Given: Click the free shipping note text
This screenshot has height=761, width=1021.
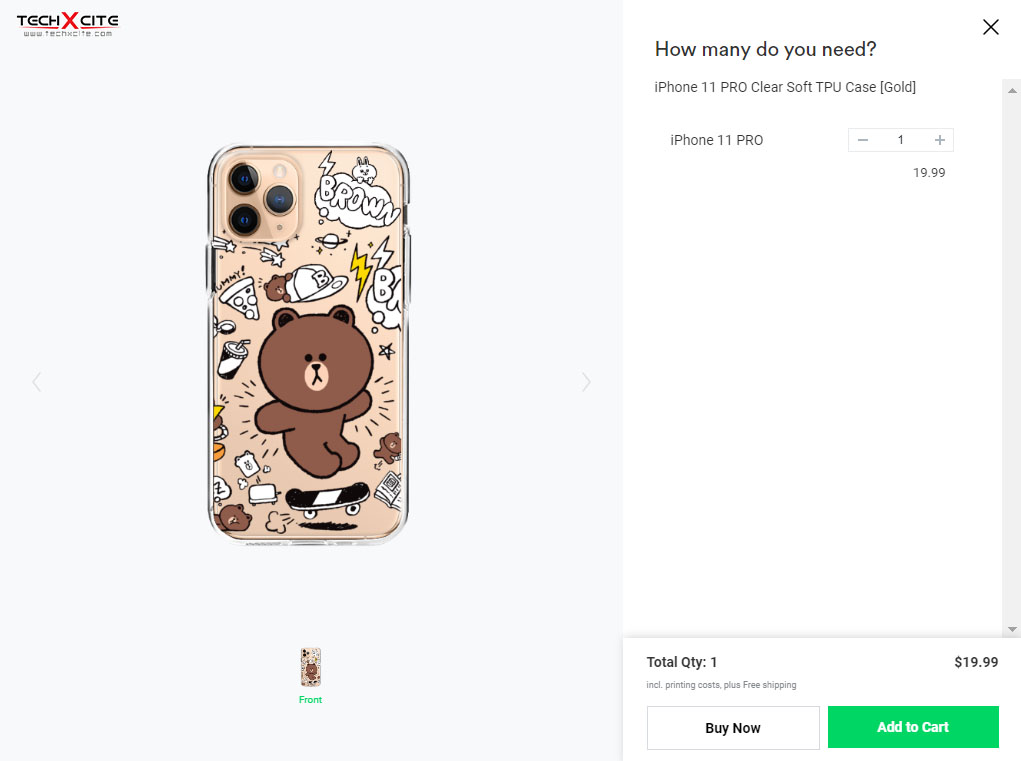Looking at the screenshot, I should click(x=721, y=685).
